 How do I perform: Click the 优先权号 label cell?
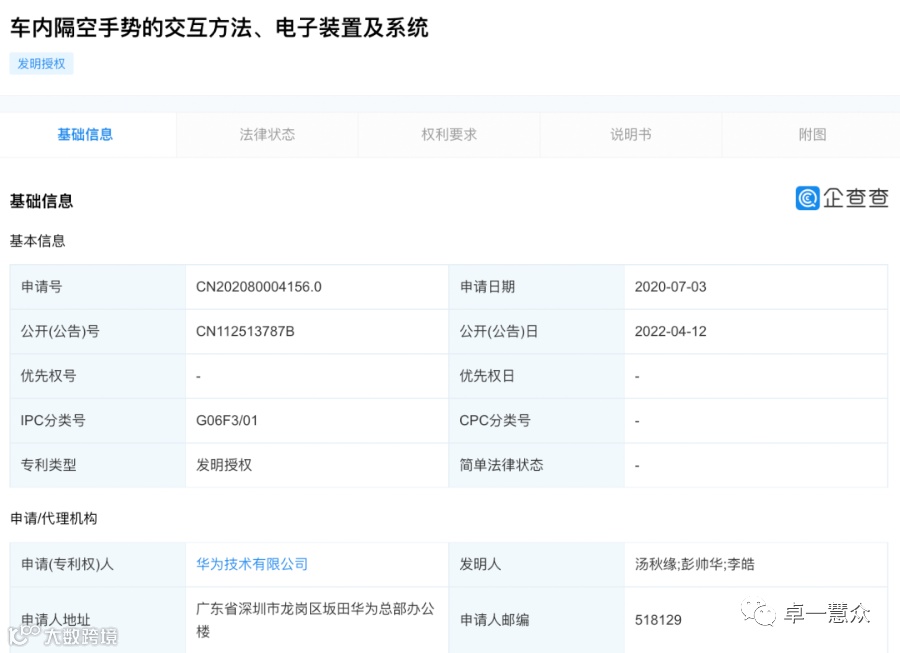click(x=98, y=376)
